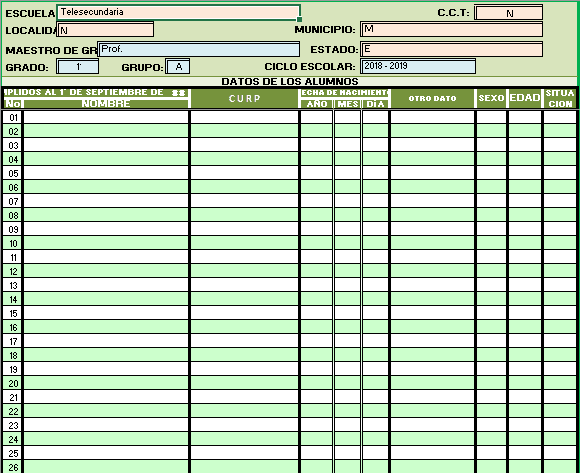Viewport: 580px width, 473px height.
Task: Click the CICLO ESCOLAR label
Action: click(x=310, y=67)
